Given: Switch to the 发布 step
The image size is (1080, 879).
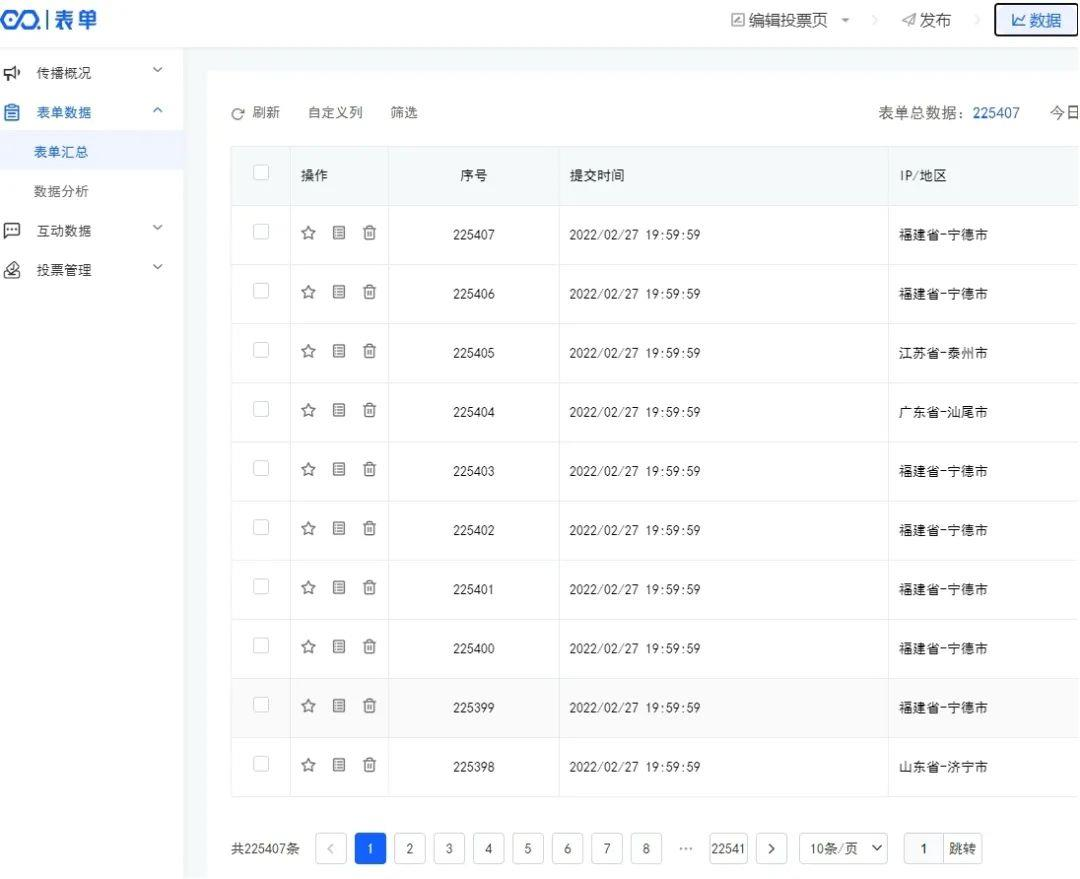Looking at the screenshot, I should [x=926, y=20].
